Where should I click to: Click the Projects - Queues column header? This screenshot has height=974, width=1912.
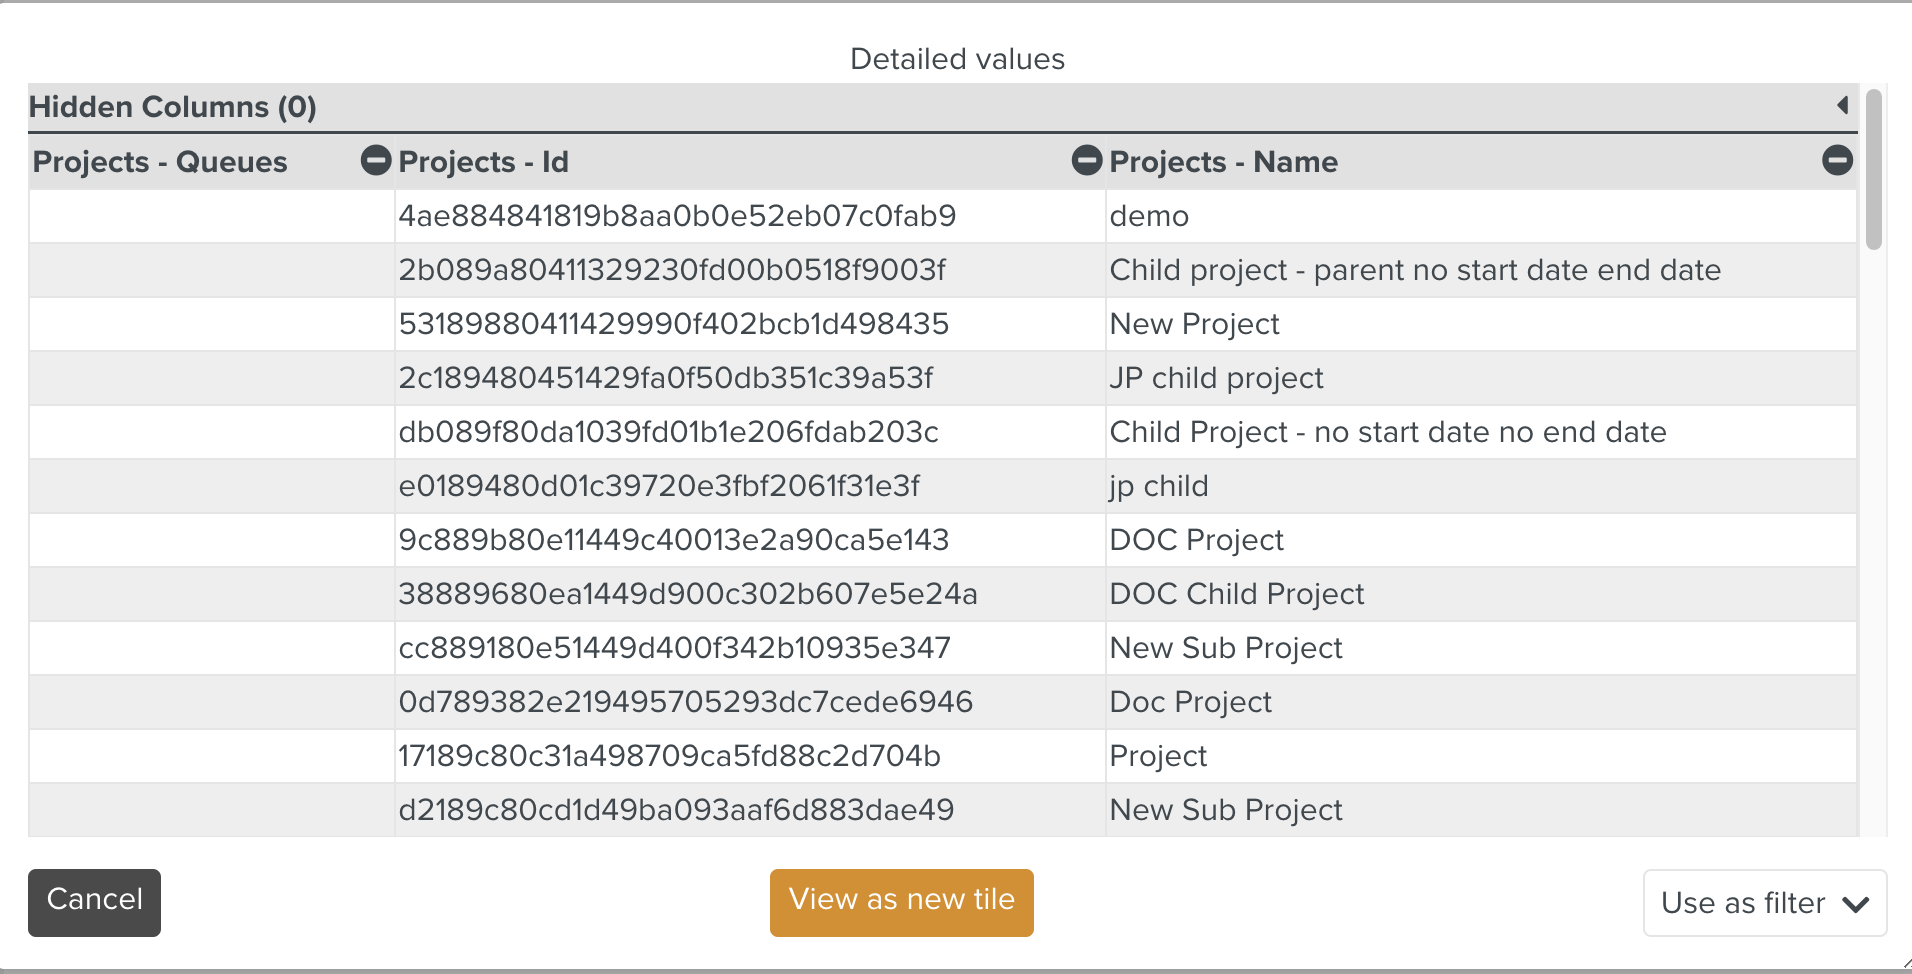tap(160, 162)
